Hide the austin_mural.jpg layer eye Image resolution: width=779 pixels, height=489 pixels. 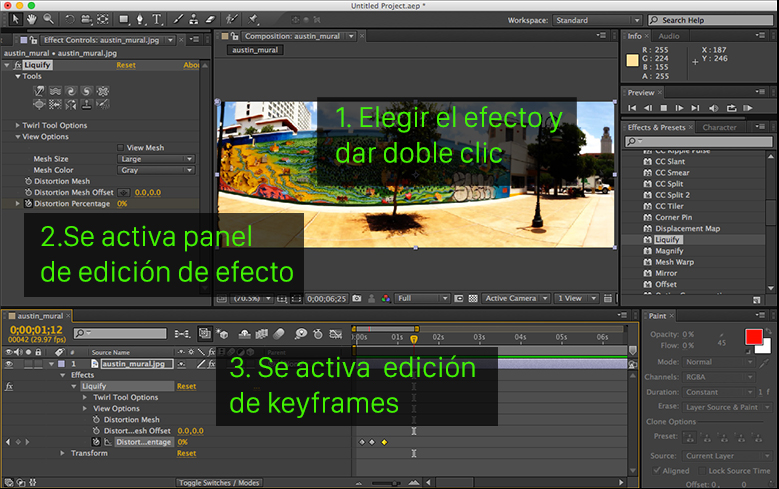(9, 364)
